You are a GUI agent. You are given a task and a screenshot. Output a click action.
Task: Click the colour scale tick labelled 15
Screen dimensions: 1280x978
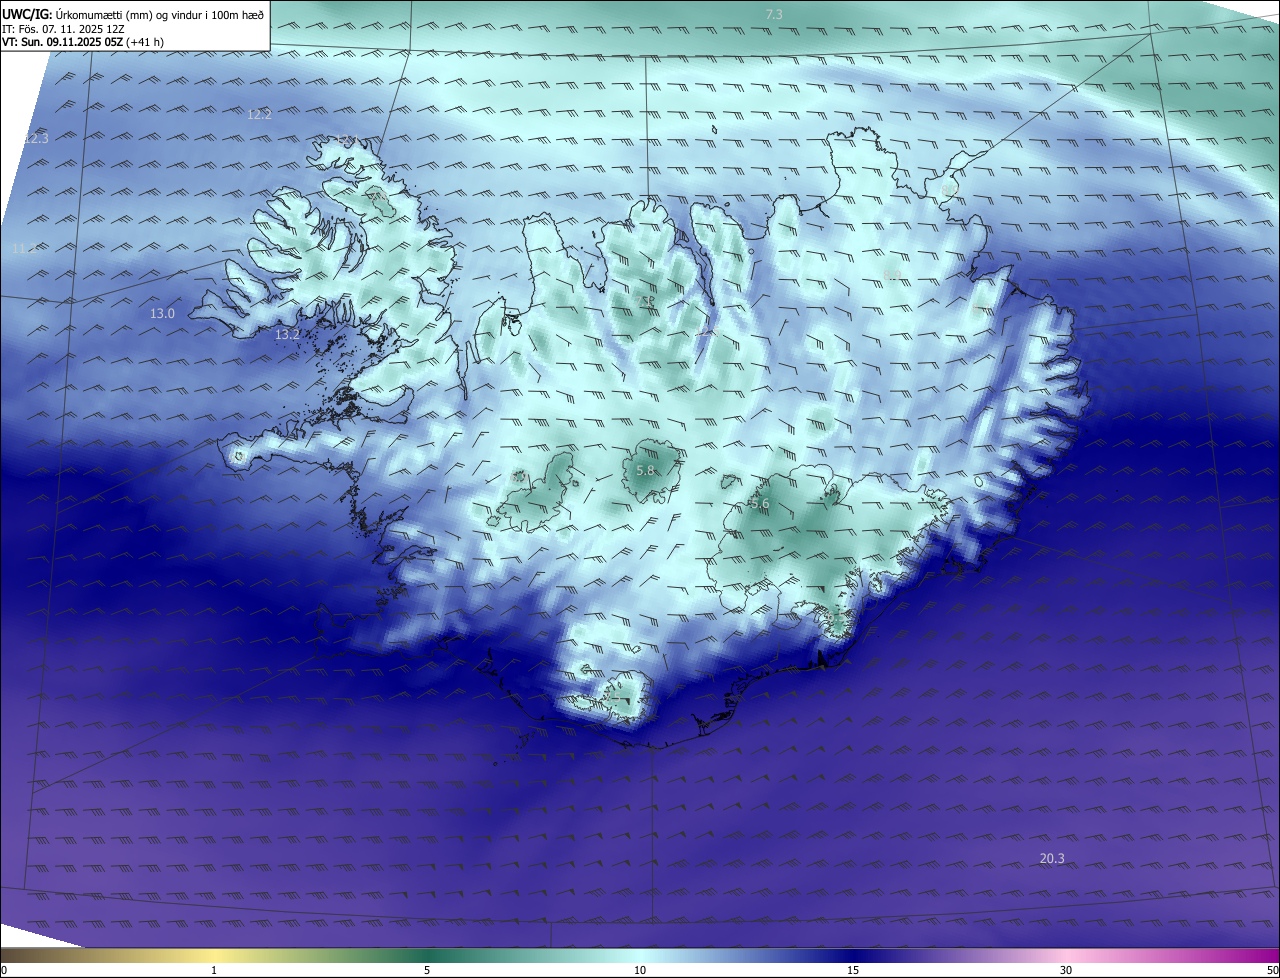click(x=853, y=970)
